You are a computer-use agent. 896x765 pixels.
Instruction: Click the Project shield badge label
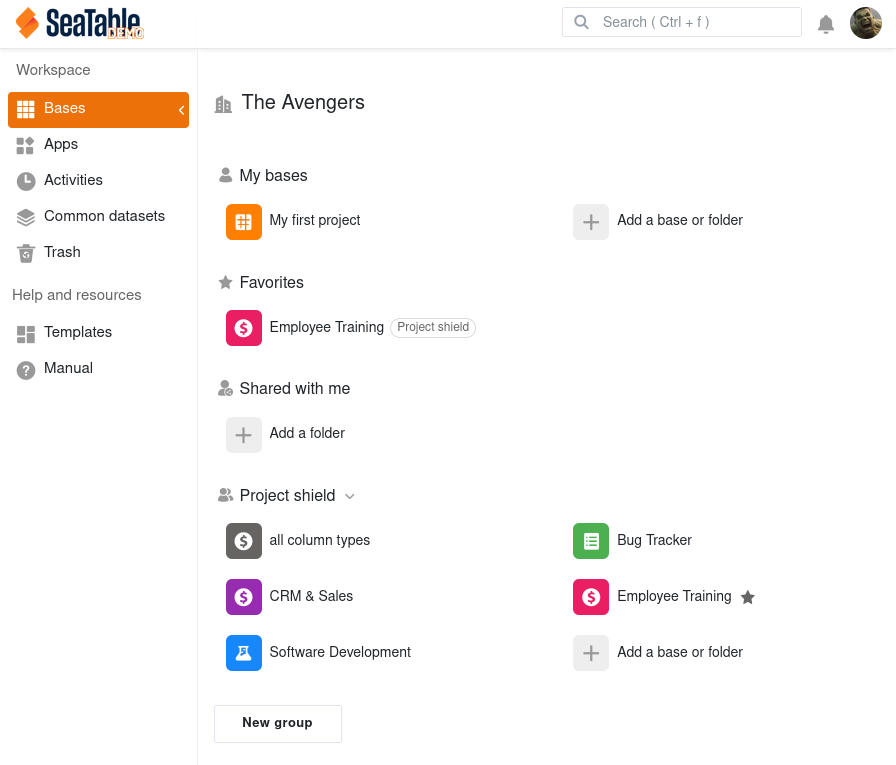pos(433,327)
